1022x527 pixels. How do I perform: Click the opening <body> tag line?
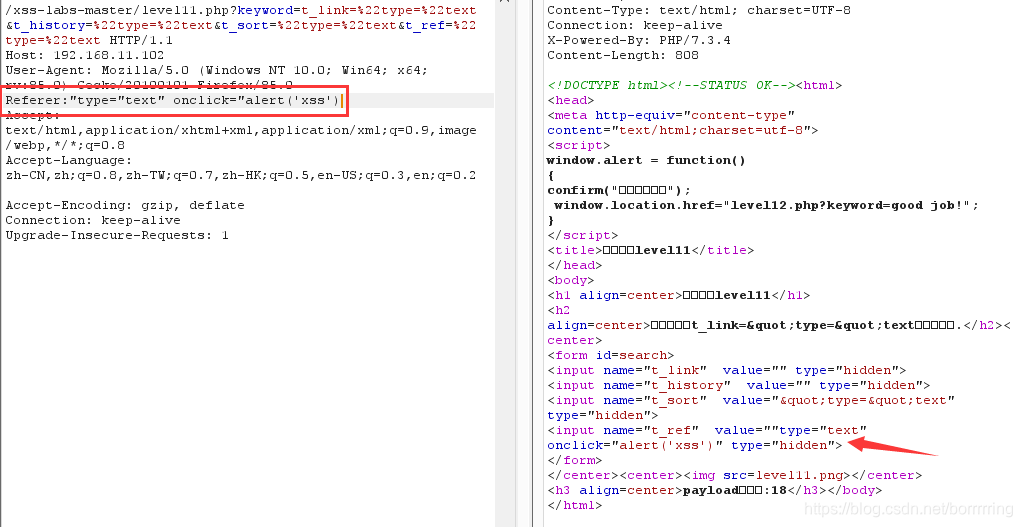pyautogui.click(x=571, y=280)
